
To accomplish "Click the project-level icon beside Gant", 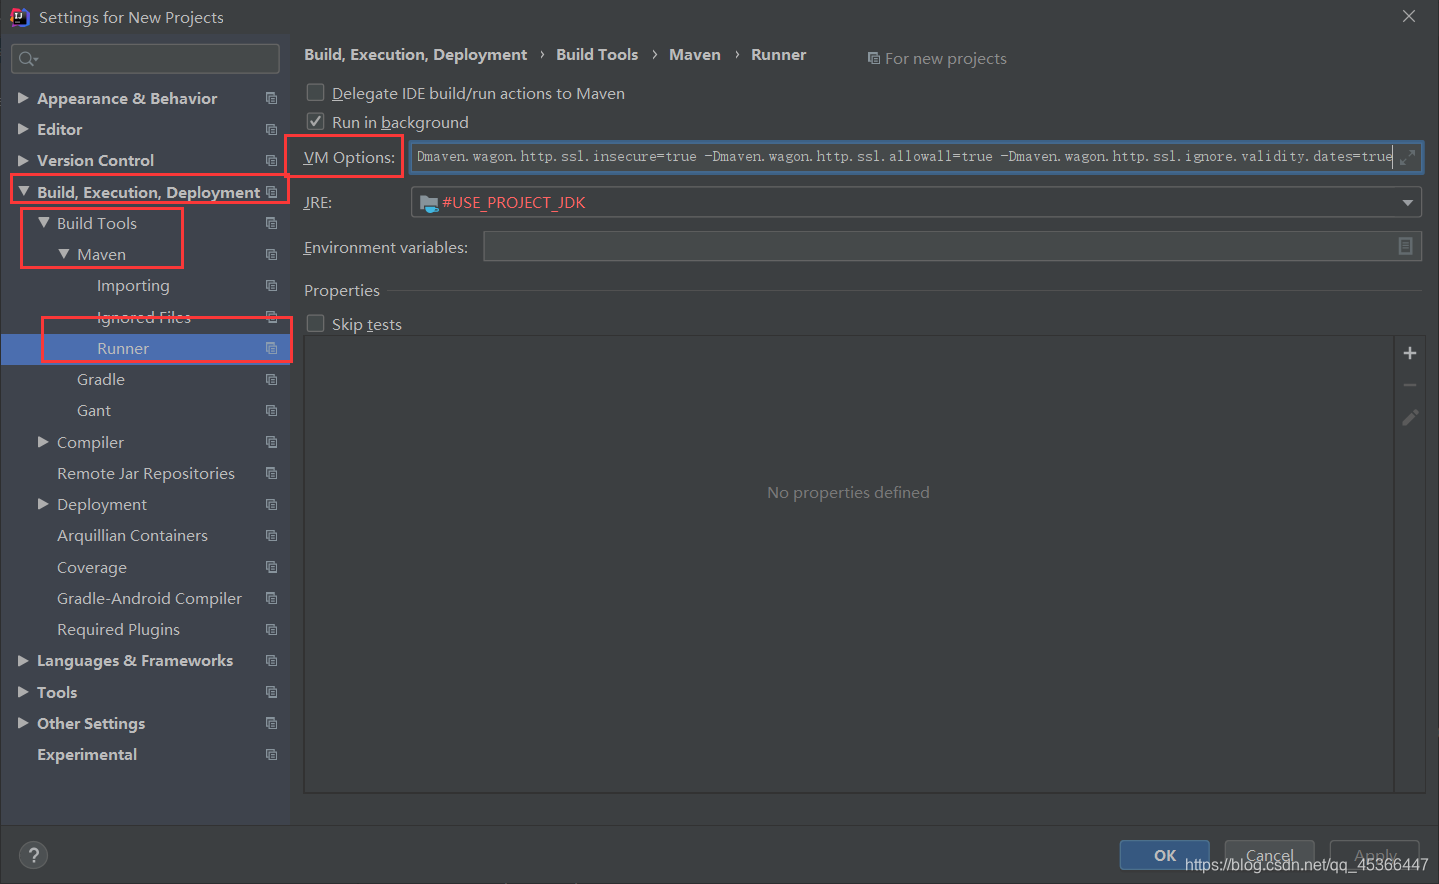I will click(271, 410).
